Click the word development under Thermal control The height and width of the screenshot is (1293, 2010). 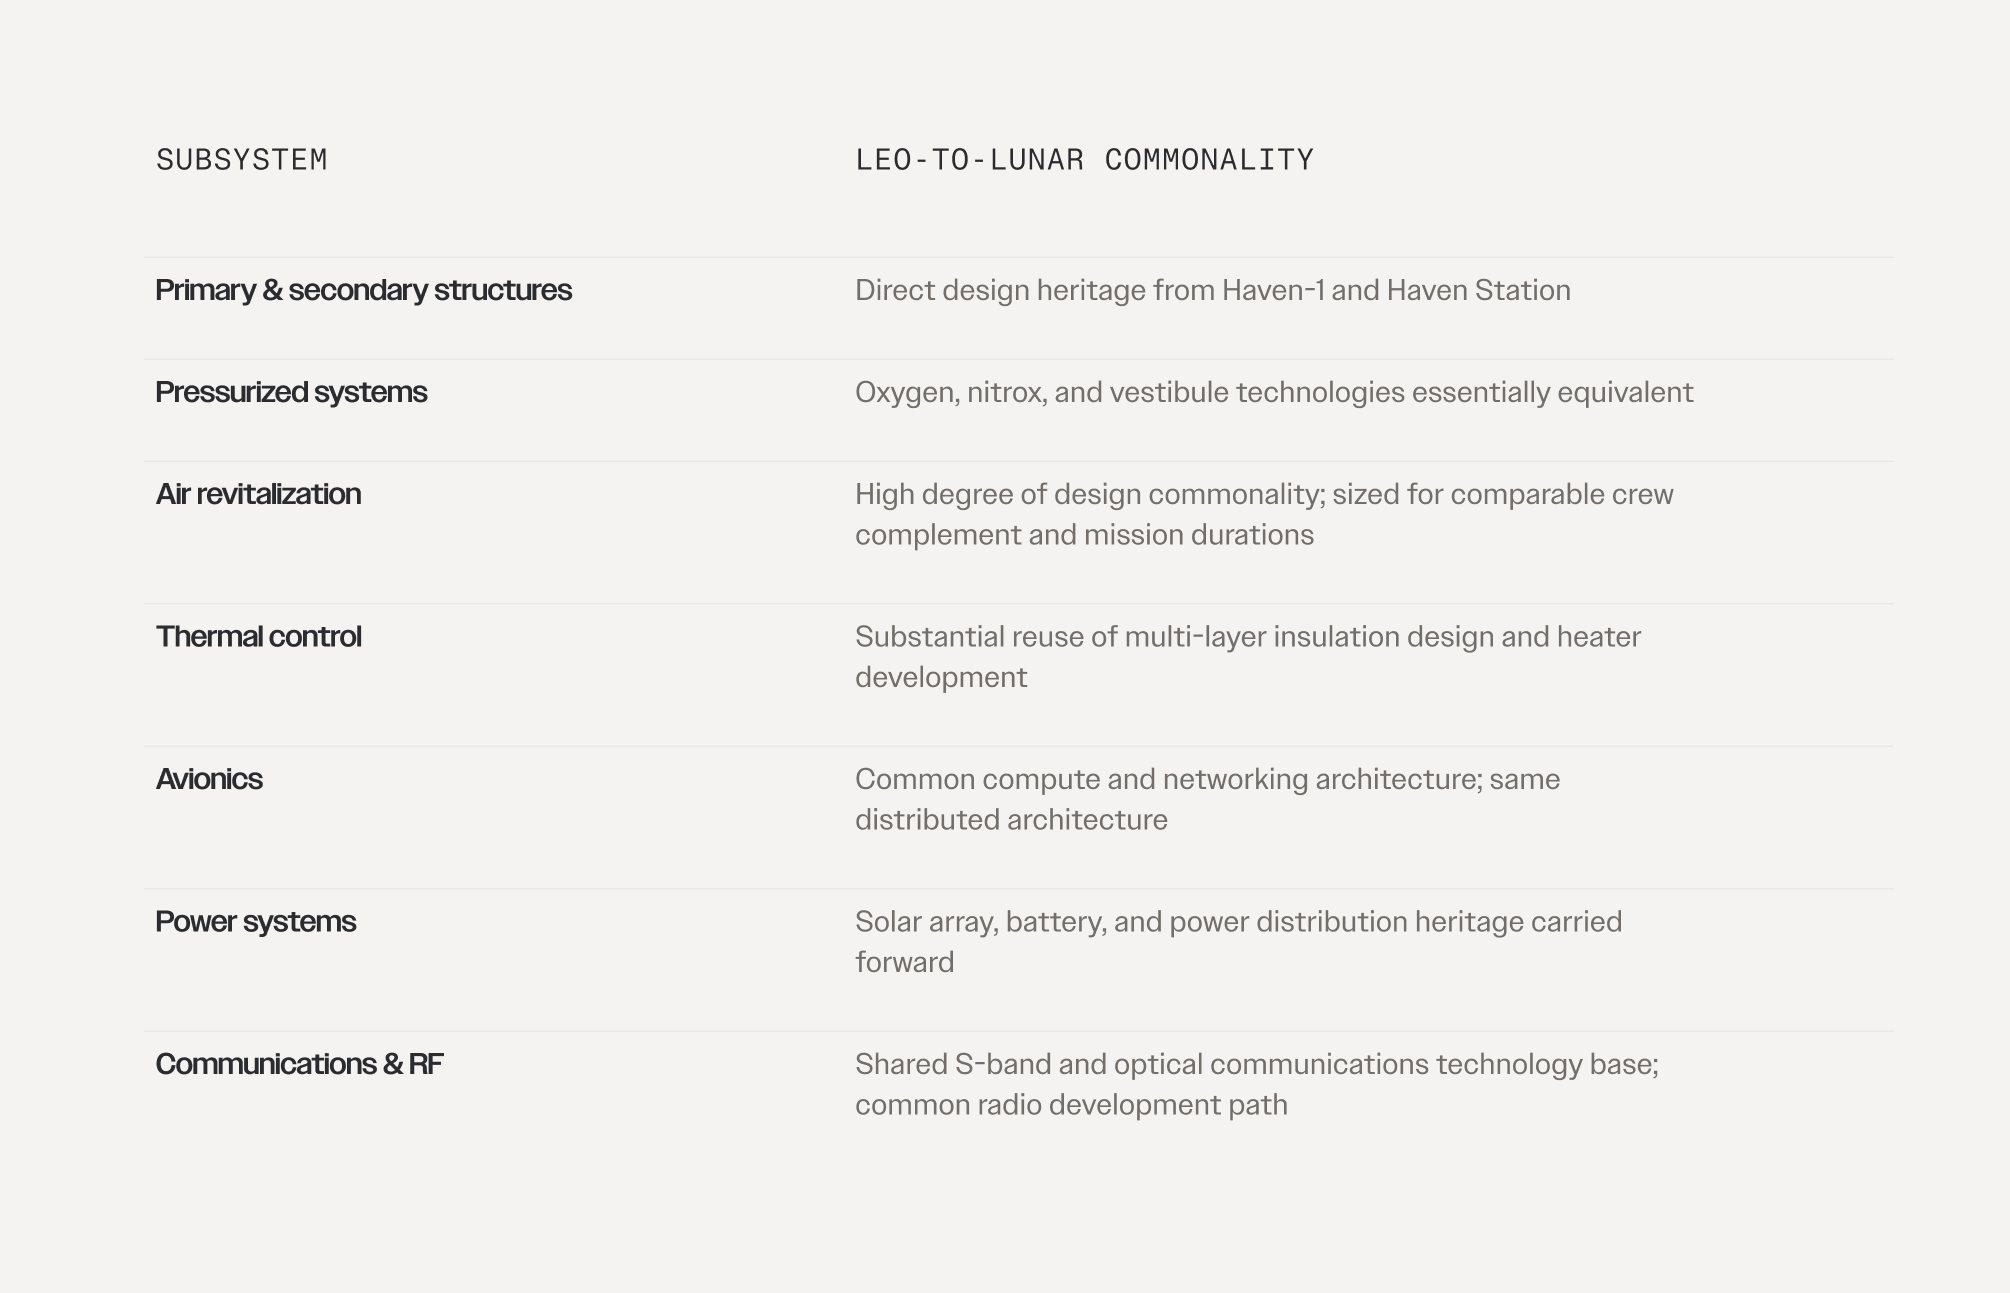pyautogui.click(x=941, y=678)
